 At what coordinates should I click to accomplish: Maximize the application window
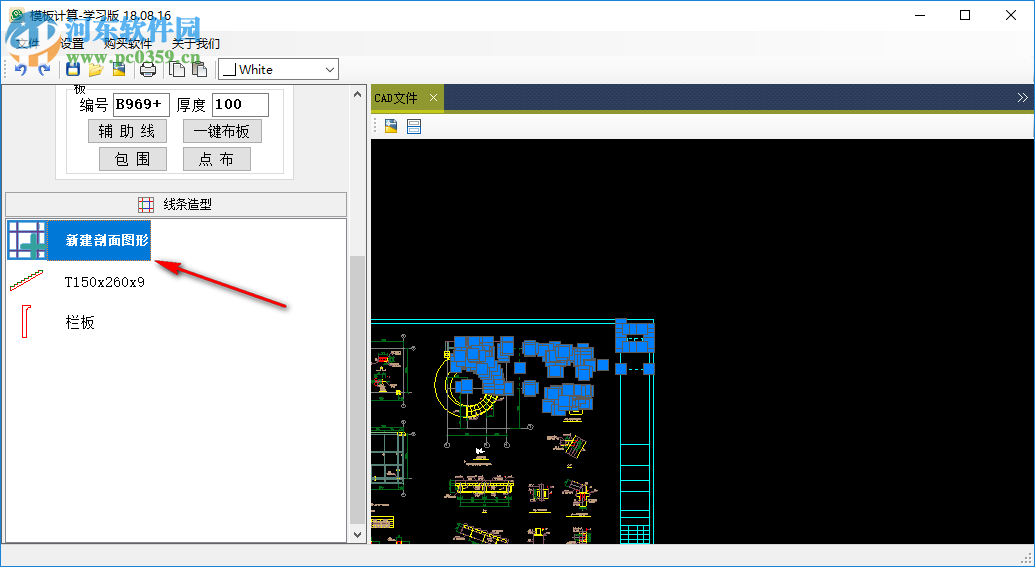click(x=965, y=15)
